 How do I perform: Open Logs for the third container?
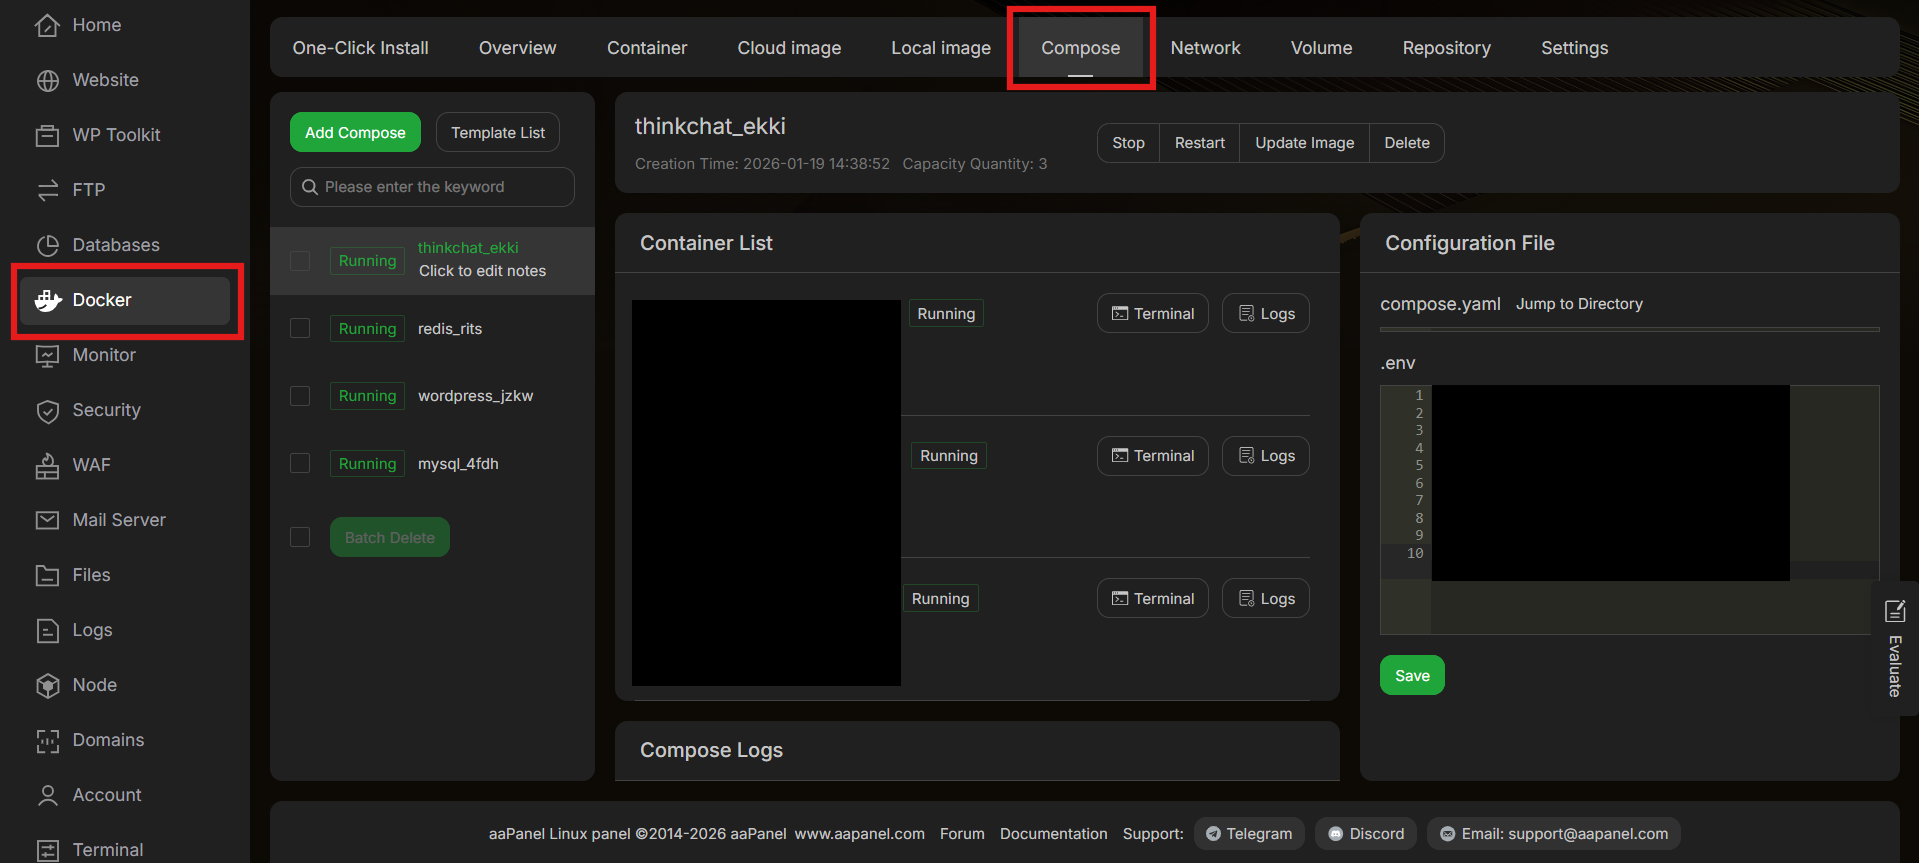click(x=1266, y=598)
